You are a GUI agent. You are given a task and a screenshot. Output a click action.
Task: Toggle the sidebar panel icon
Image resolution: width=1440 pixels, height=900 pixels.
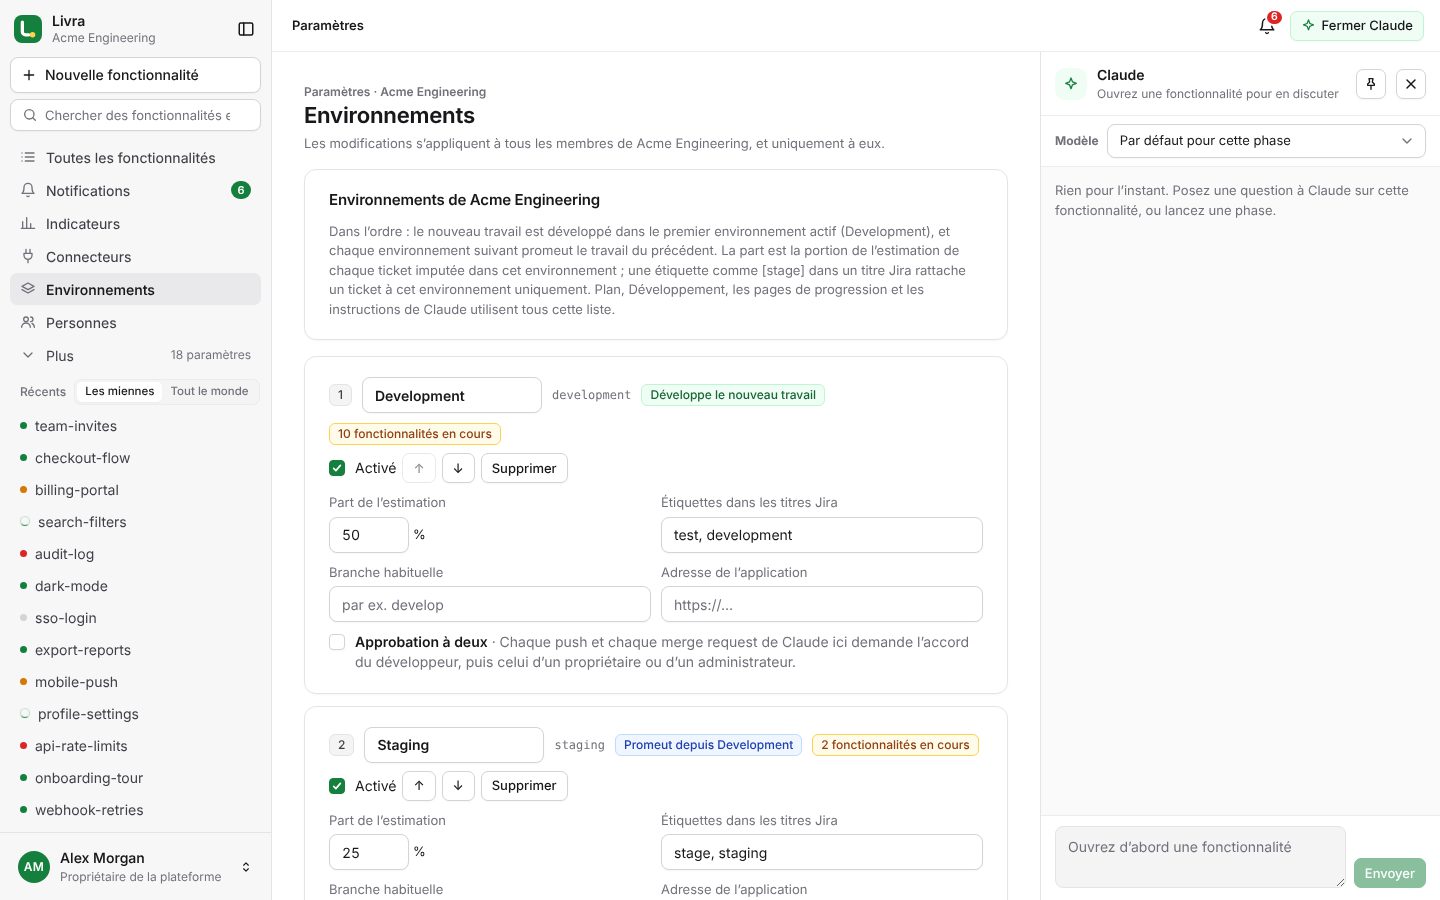(246, 29)
